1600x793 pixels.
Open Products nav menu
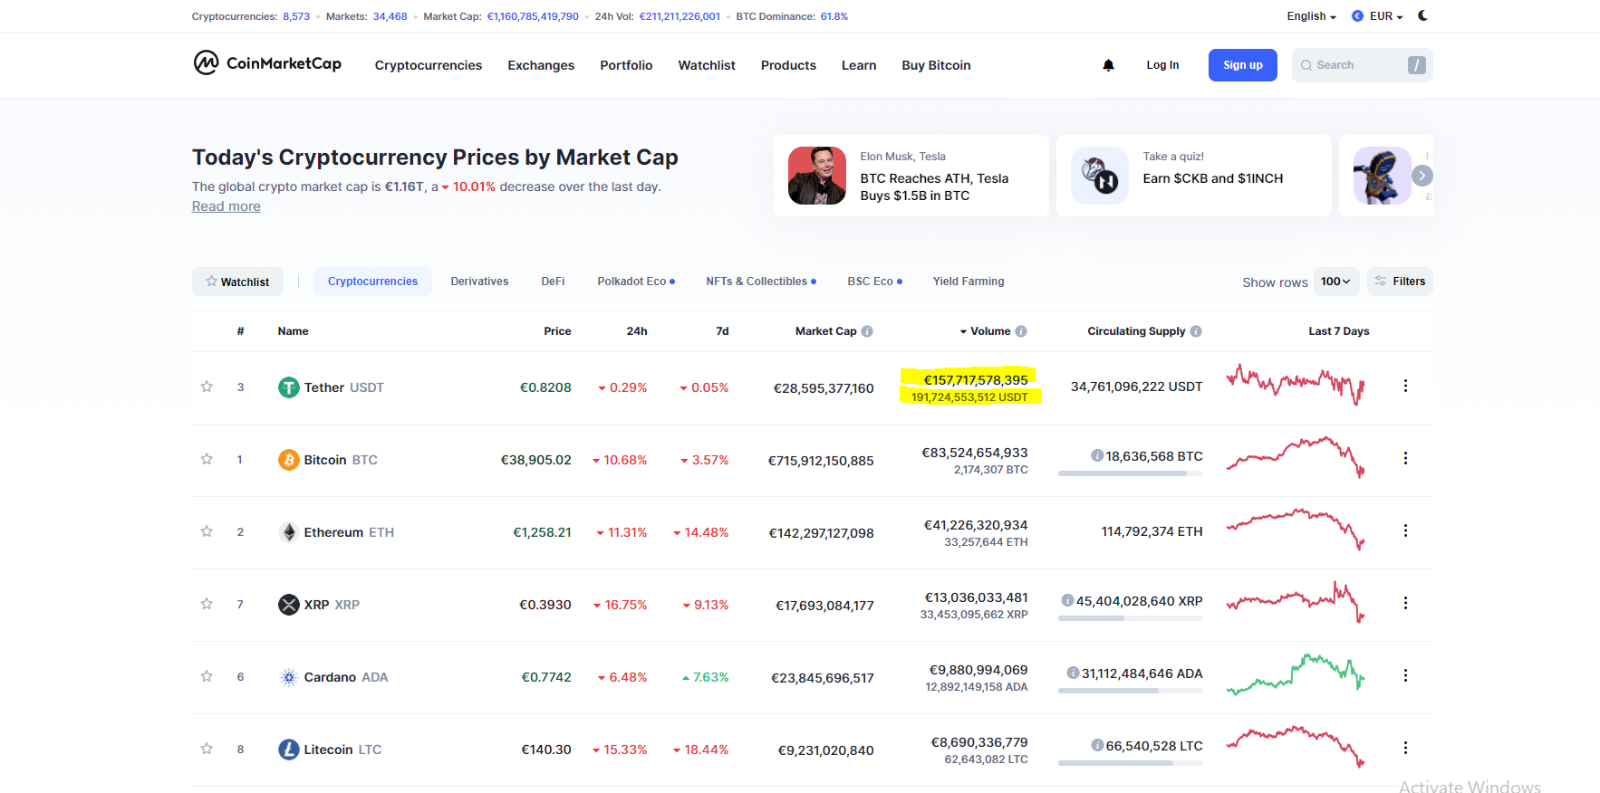[x=788, y=65]
